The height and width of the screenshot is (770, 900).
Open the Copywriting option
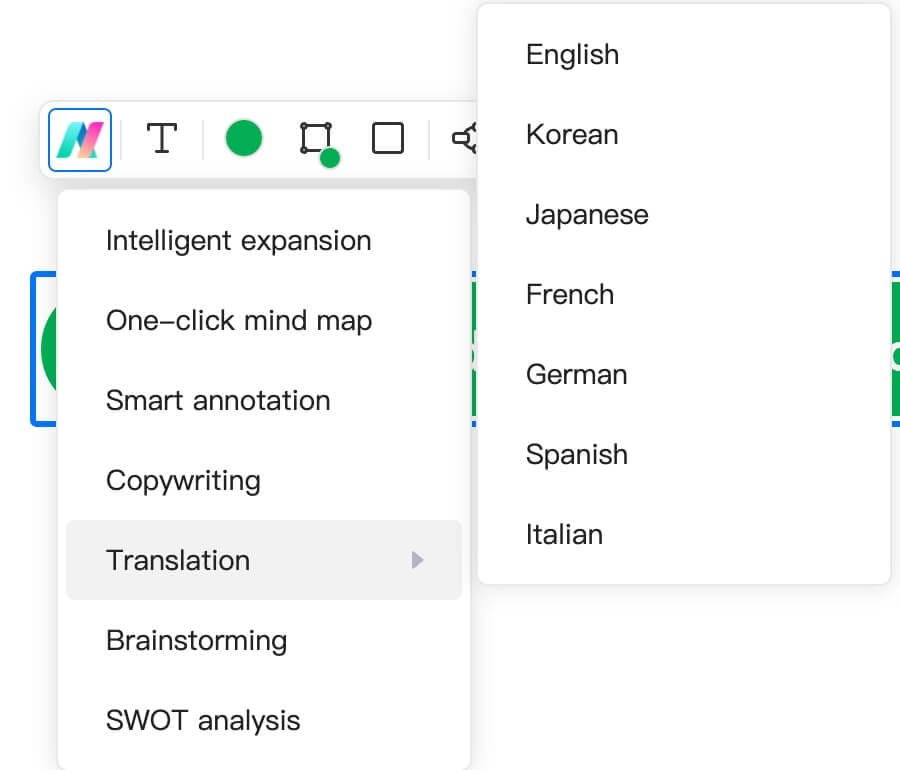[x=183, y=481]
